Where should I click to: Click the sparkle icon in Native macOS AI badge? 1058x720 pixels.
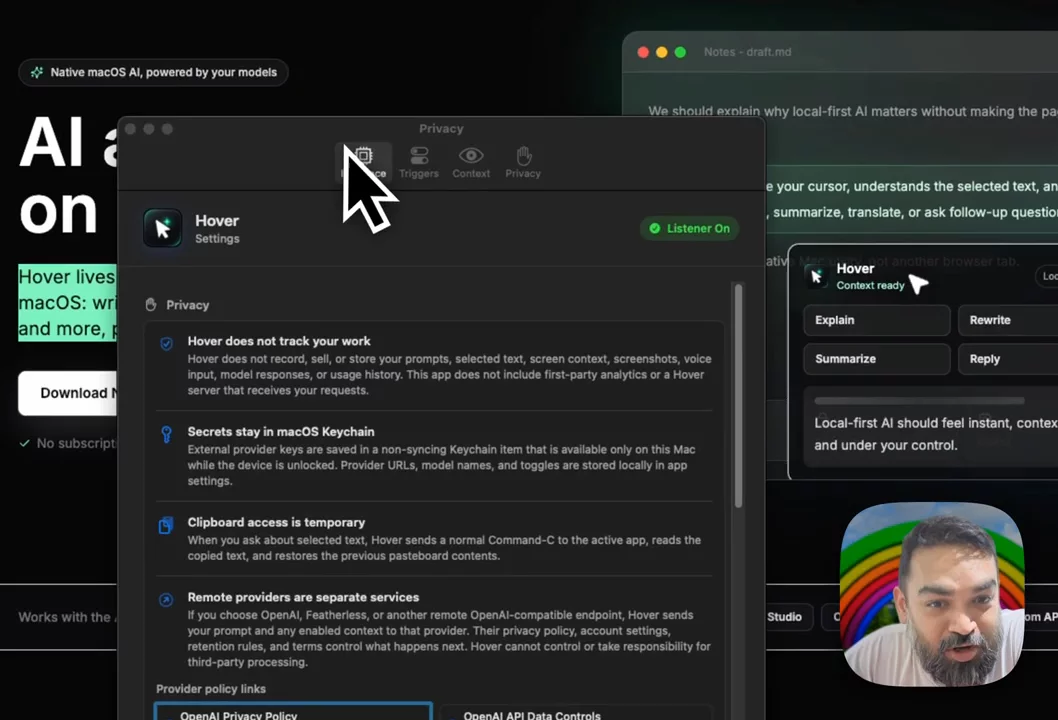click(x=37, y=72)
